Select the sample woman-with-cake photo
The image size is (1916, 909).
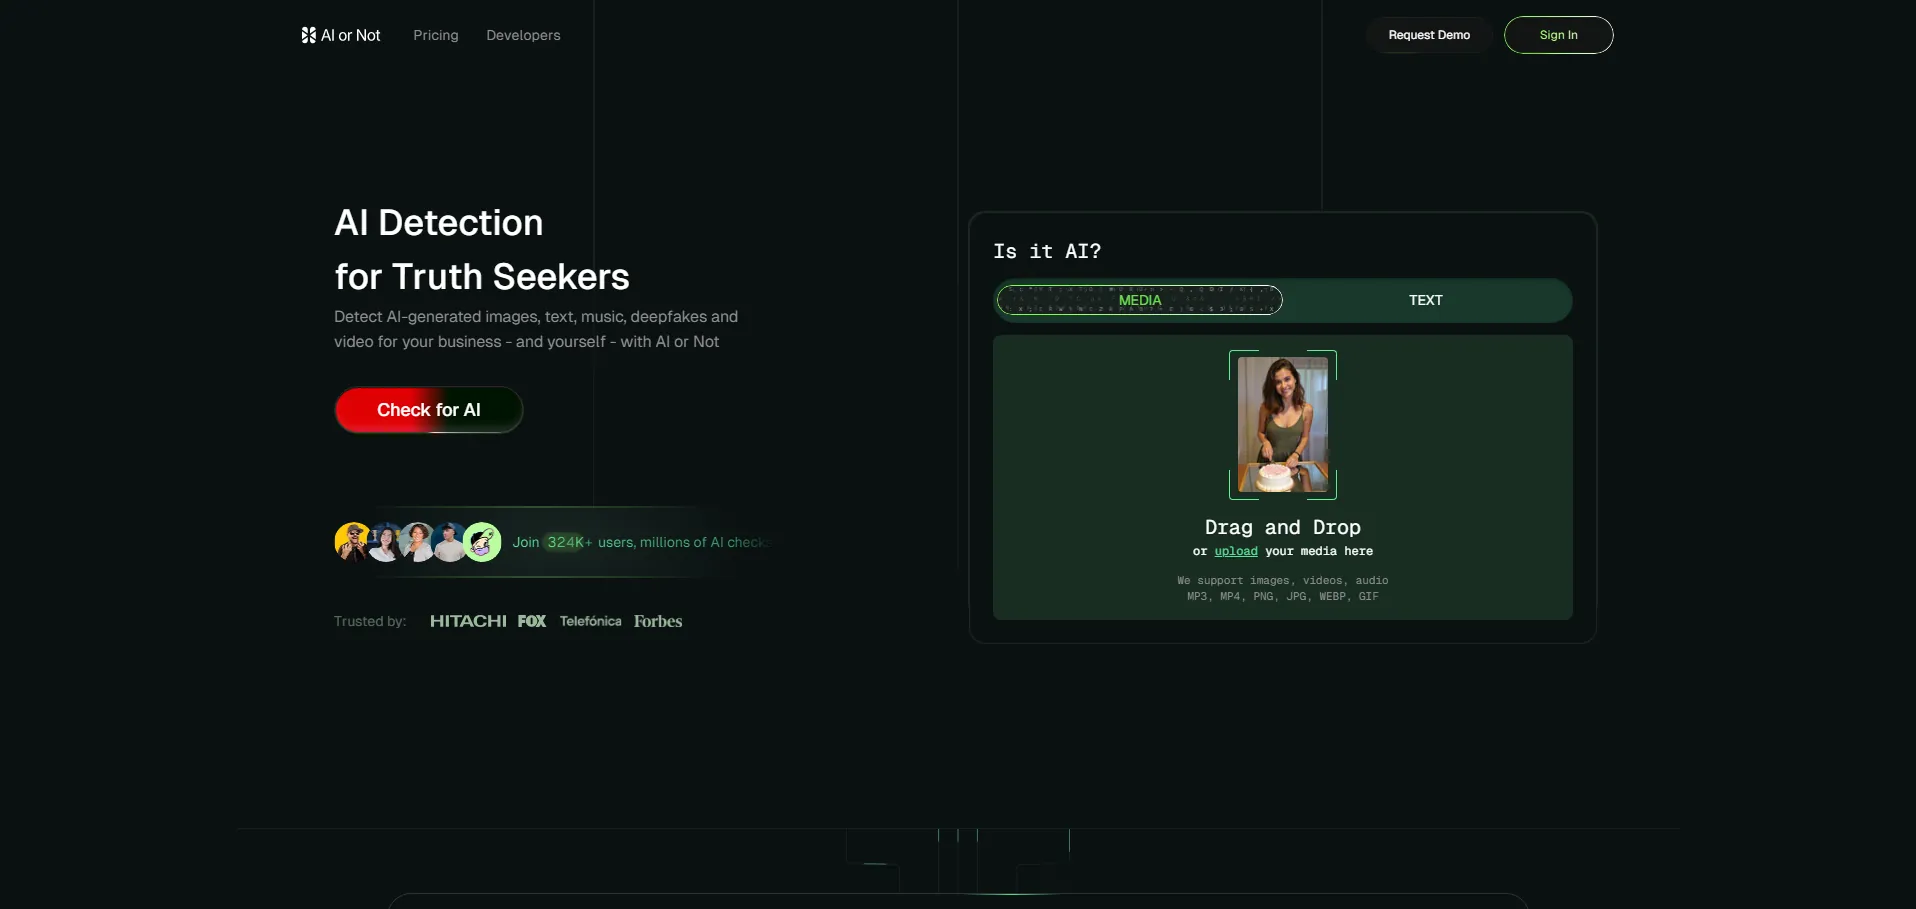(x=1282, y=425)
